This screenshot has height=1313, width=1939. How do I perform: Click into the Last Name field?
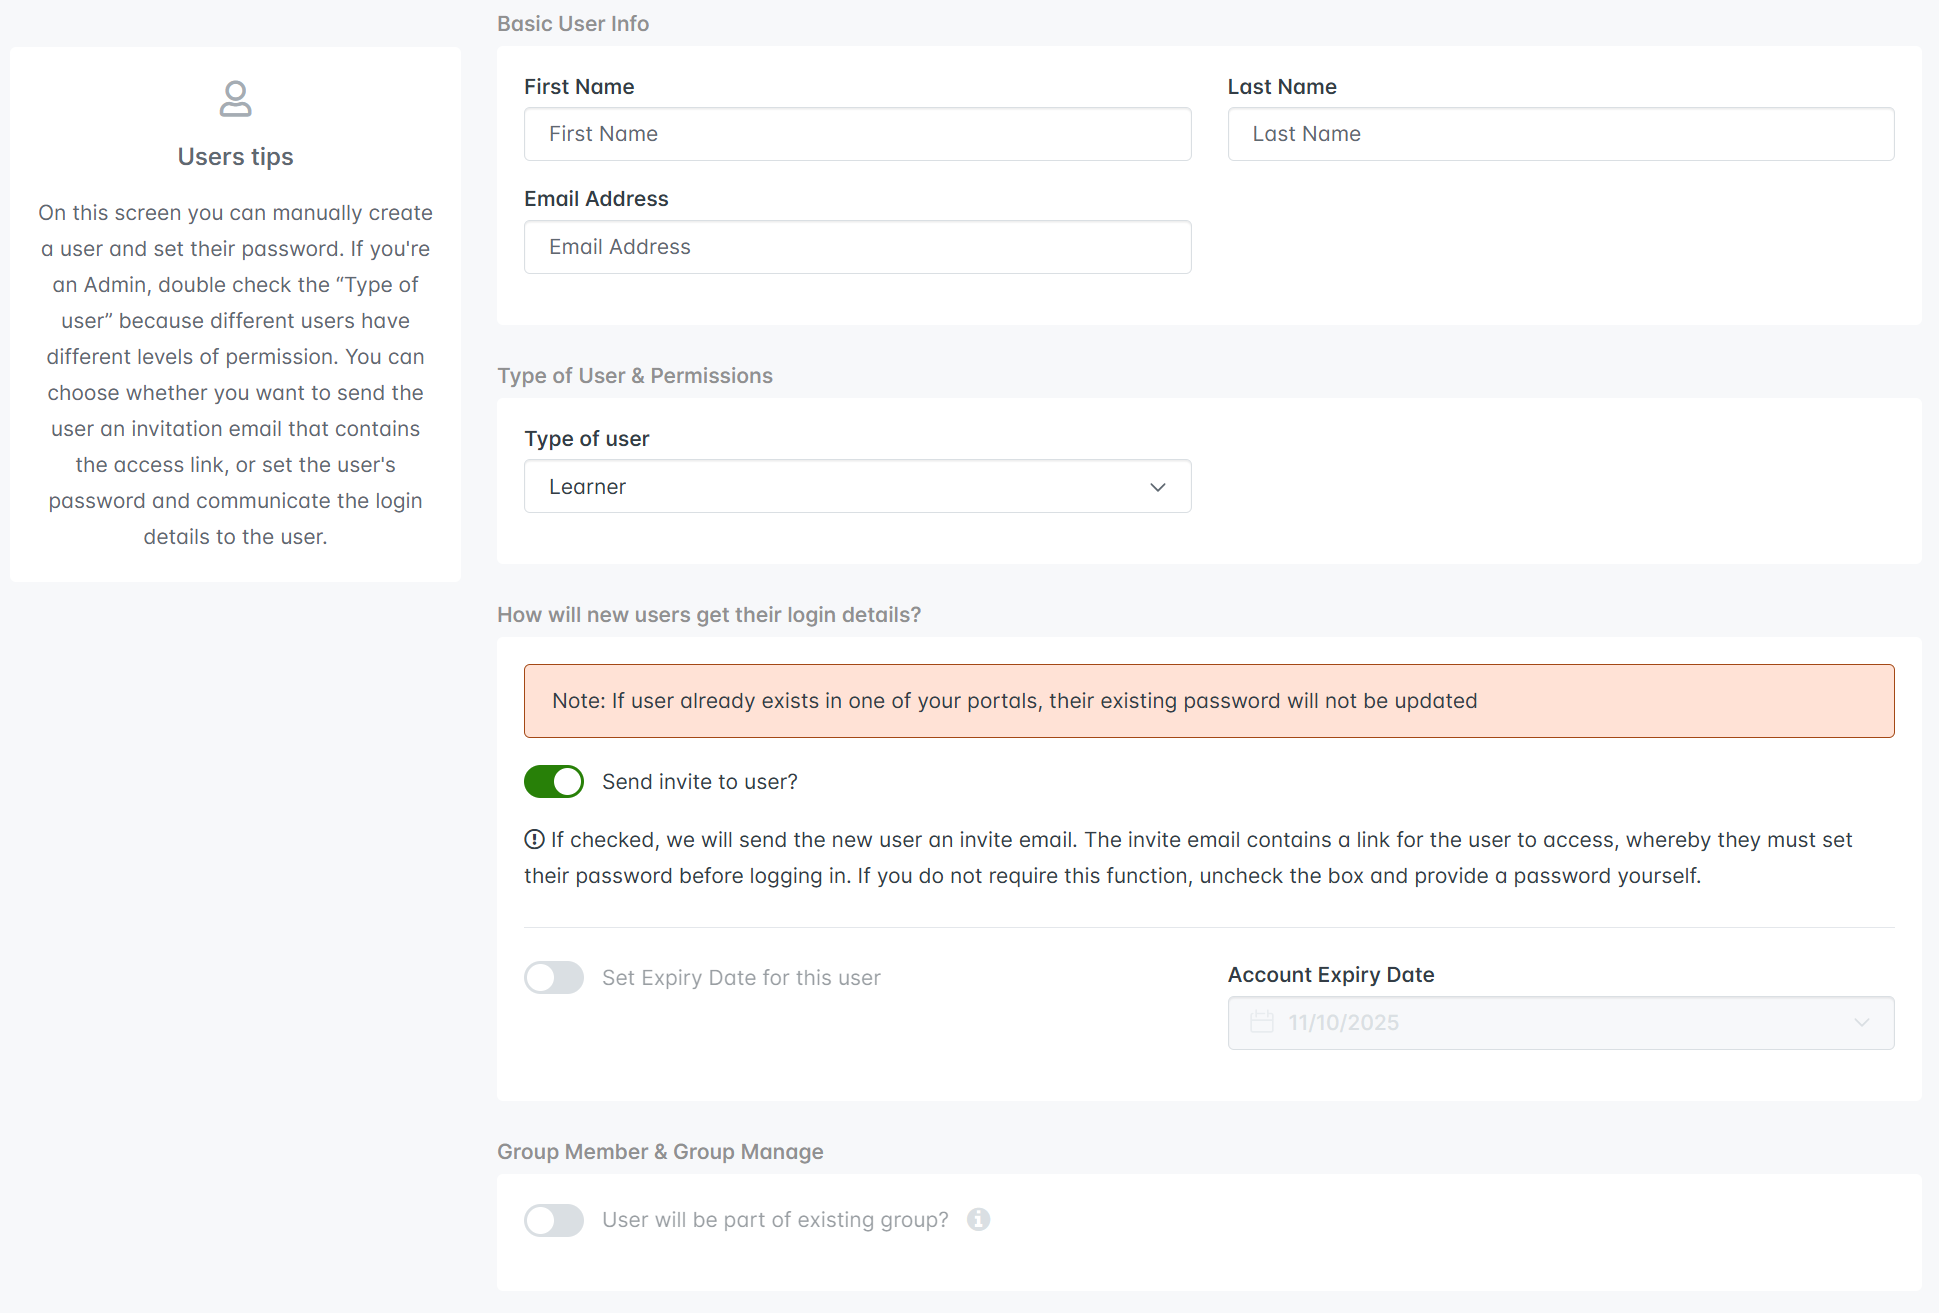1560,134
